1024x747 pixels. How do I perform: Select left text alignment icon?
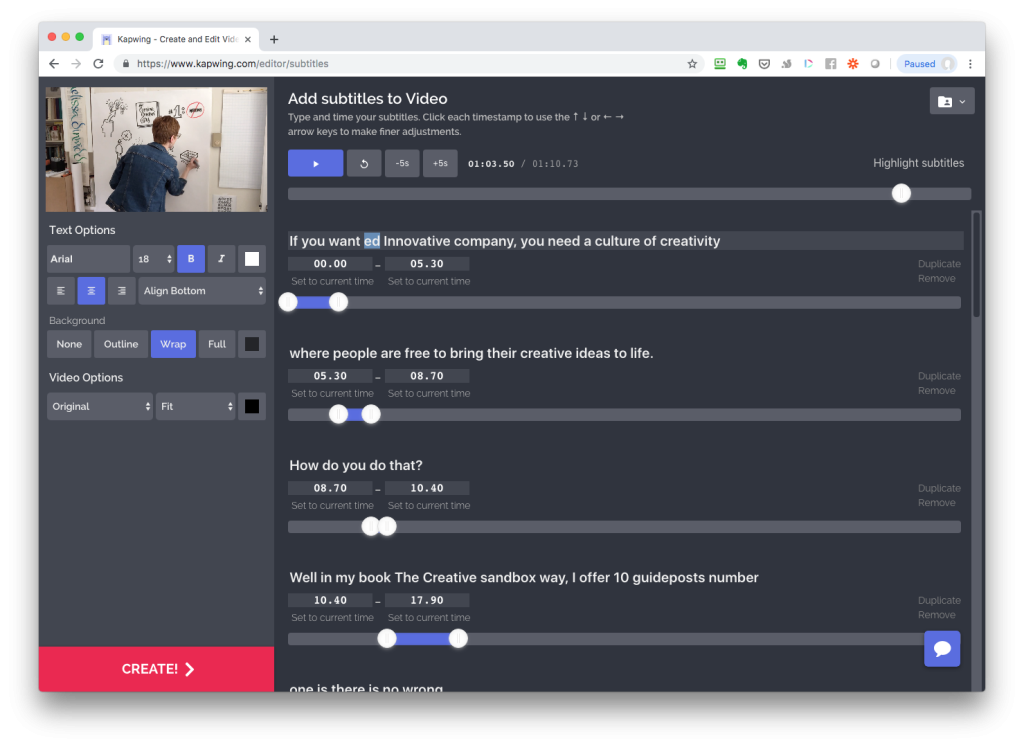(x=61, y=291)
